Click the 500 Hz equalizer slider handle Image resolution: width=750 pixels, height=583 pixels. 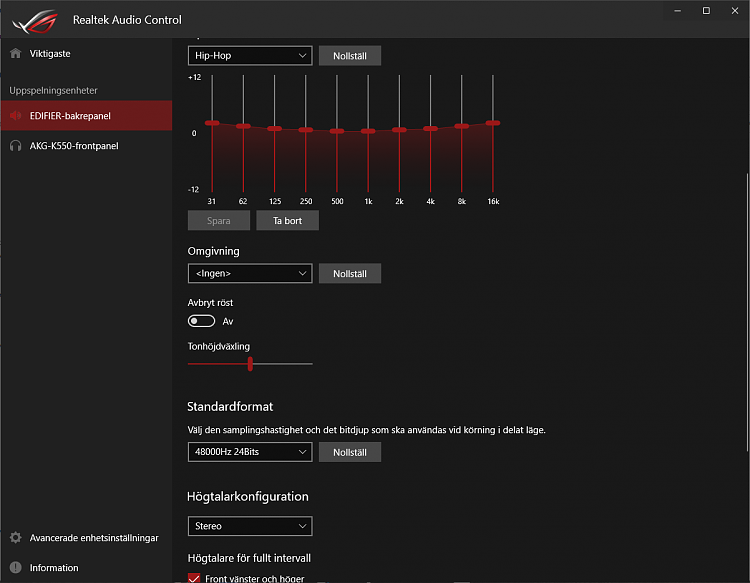point(337,131)
